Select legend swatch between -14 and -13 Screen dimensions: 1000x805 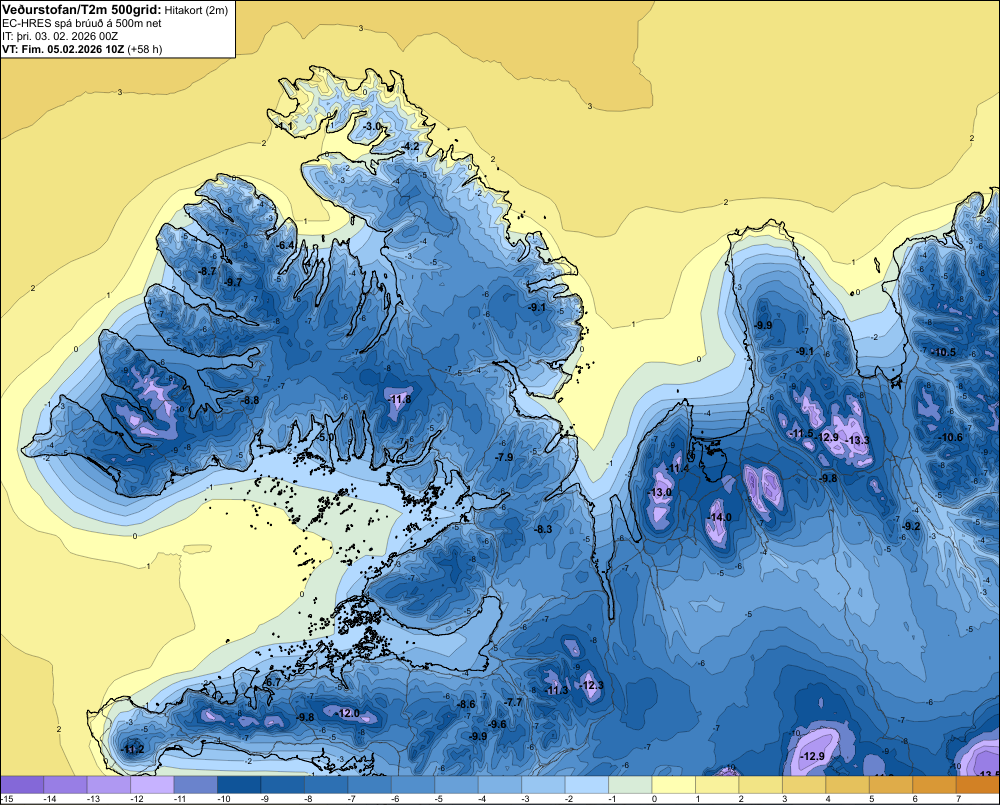click(x=65, y=784)
